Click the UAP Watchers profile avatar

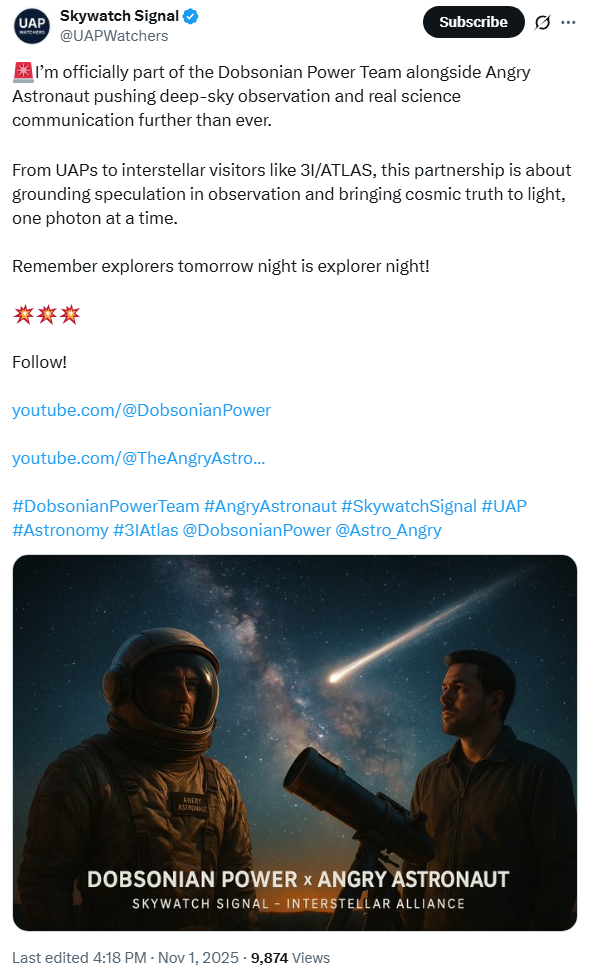pyautogui.click(x=32, y=26)
